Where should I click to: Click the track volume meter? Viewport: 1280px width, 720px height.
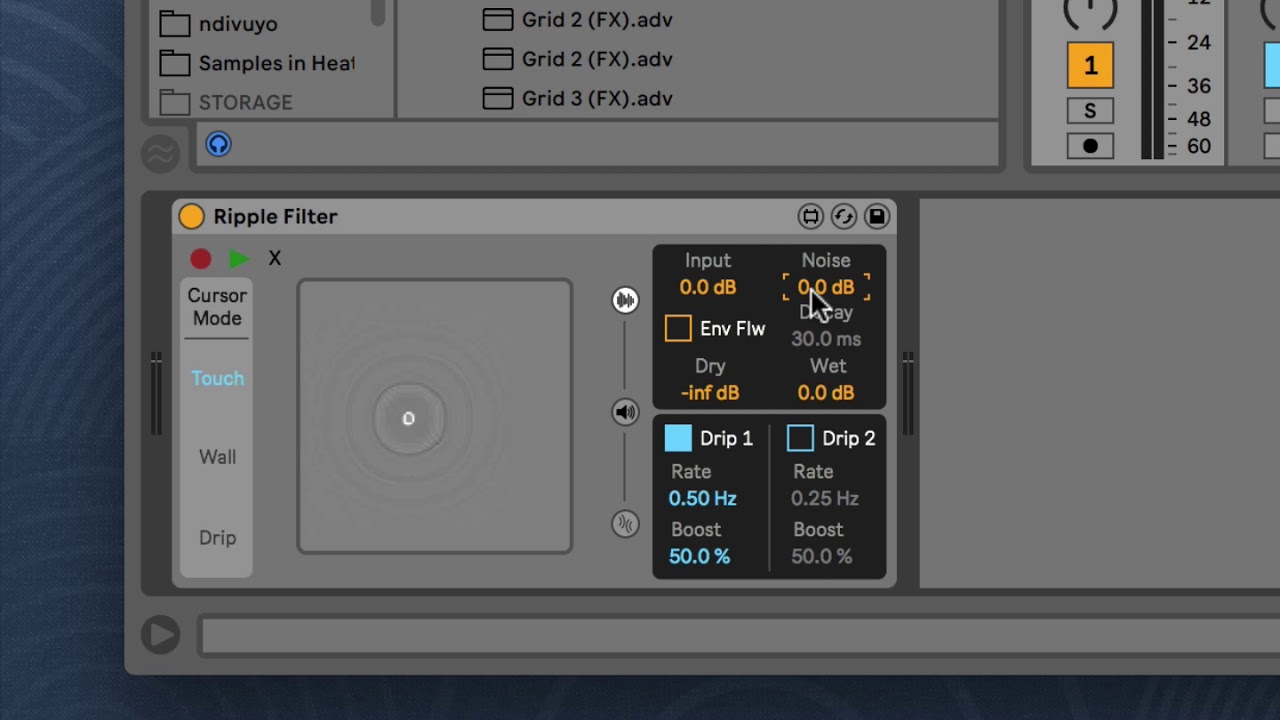click(1153, 79)
